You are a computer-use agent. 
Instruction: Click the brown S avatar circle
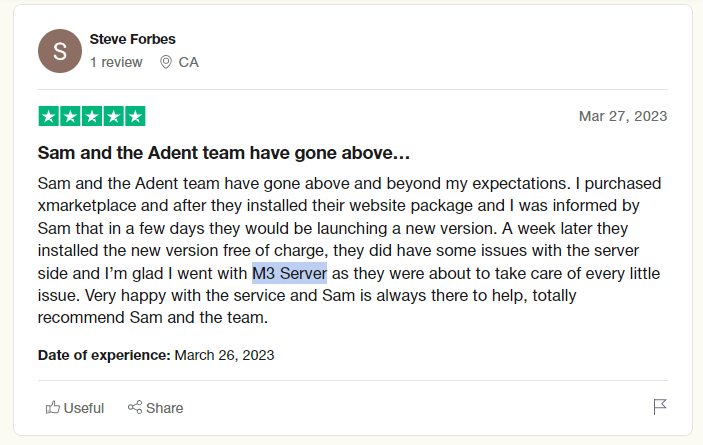[x=60, y=51]
